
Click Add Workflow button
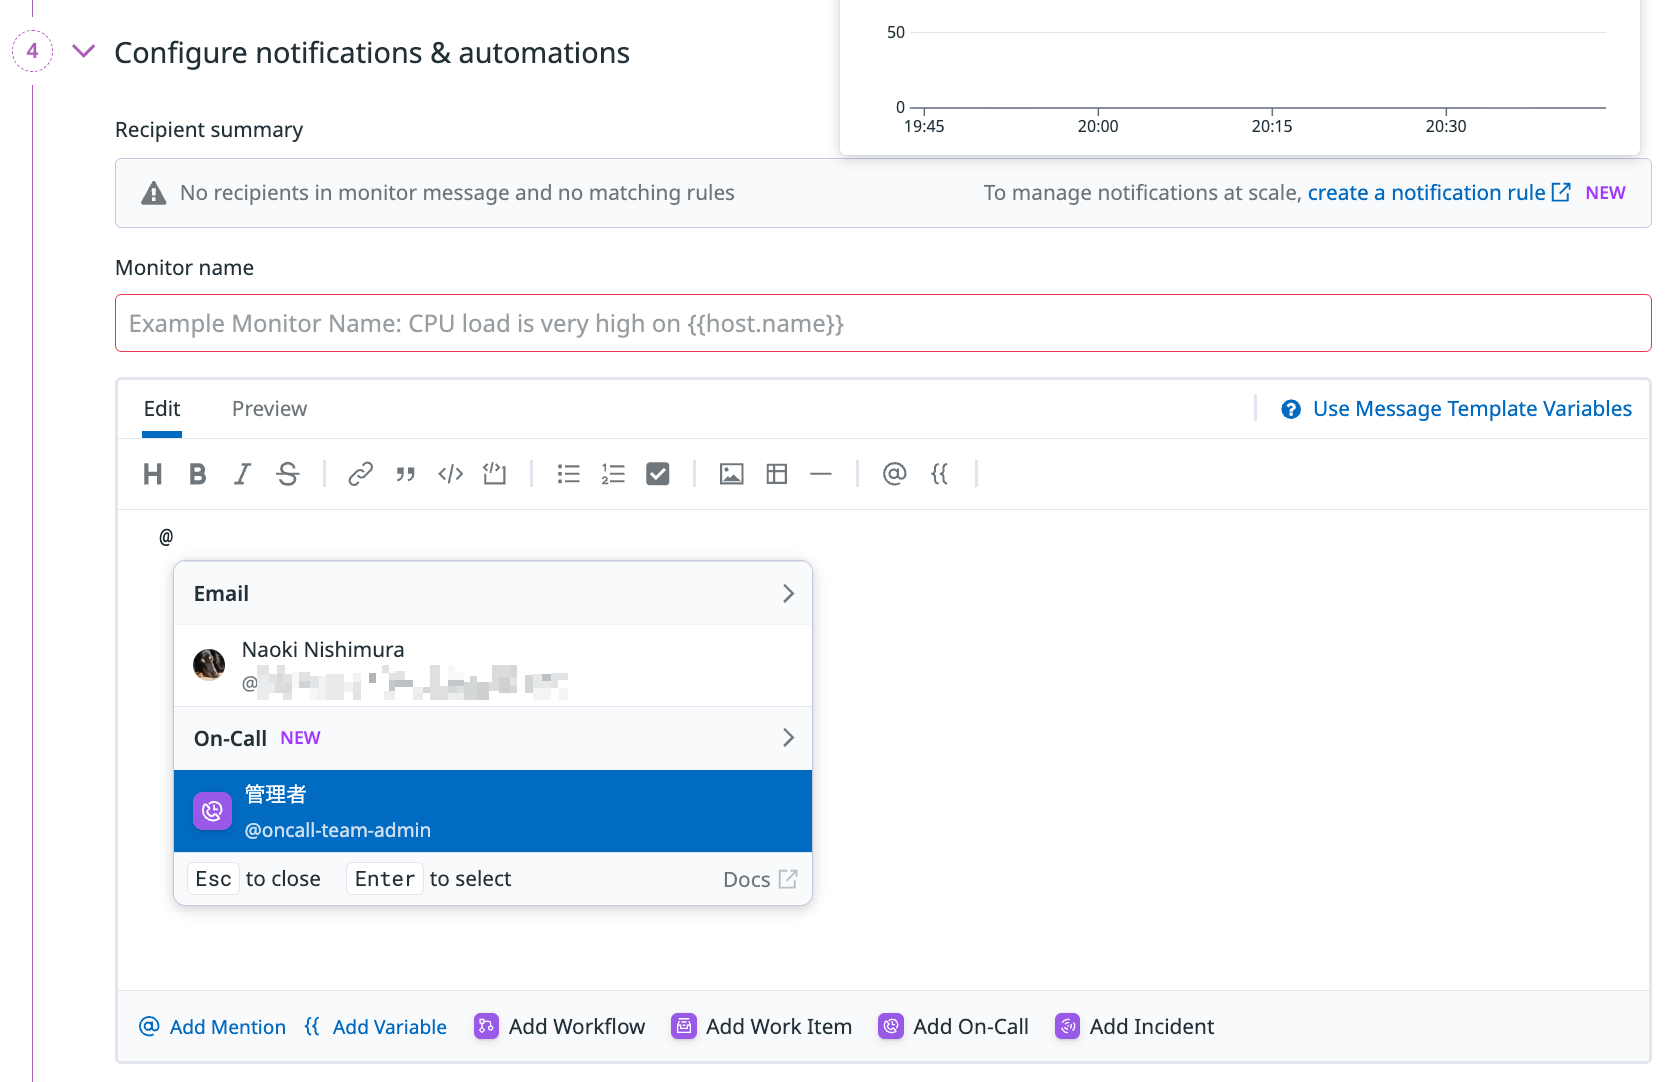[560, 1027]
